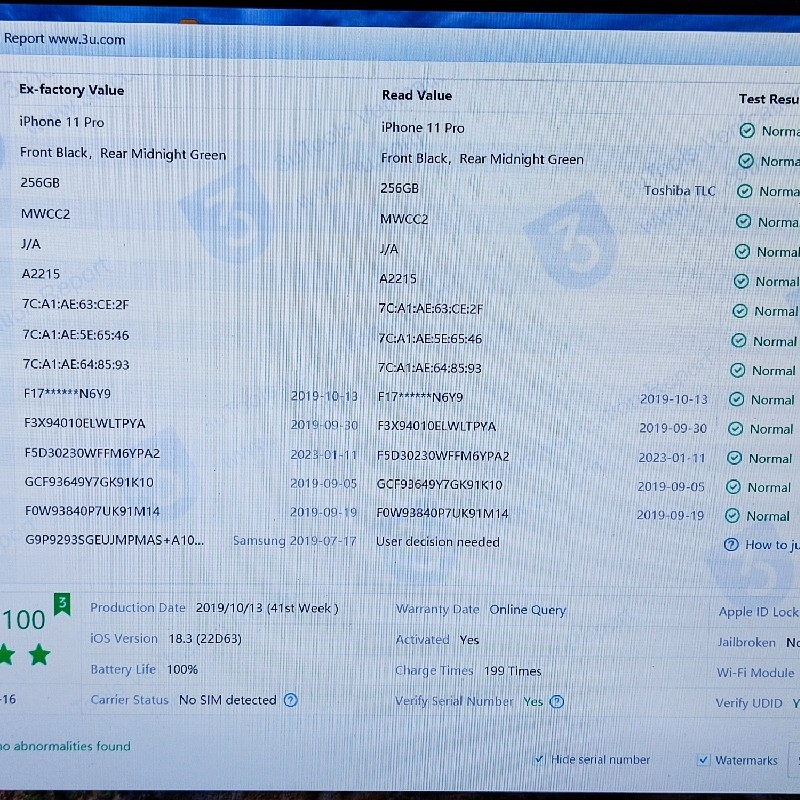800x800 pixels.
Task: Click Production Date 2019/10/13 (41st Week) value
Action: coord(267,608)
